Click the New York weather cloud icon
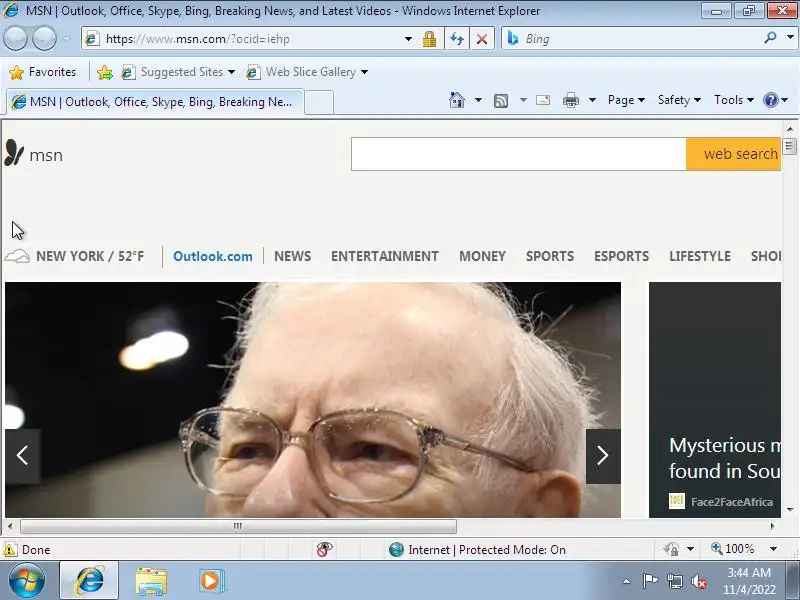 tap(17, 256)
